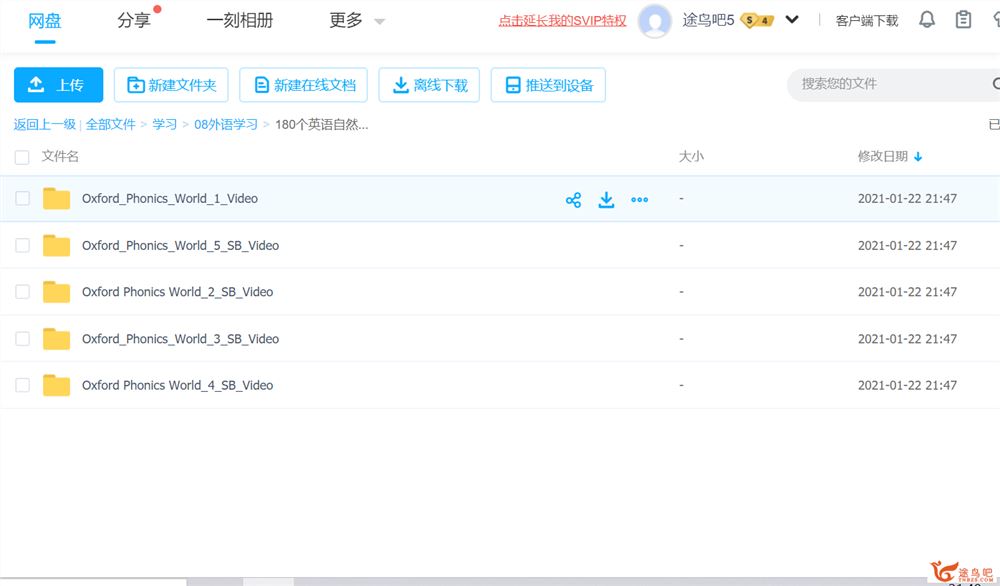Select checkbox for Oxford Phonics World_2_SB_Video

coord(22,292)
